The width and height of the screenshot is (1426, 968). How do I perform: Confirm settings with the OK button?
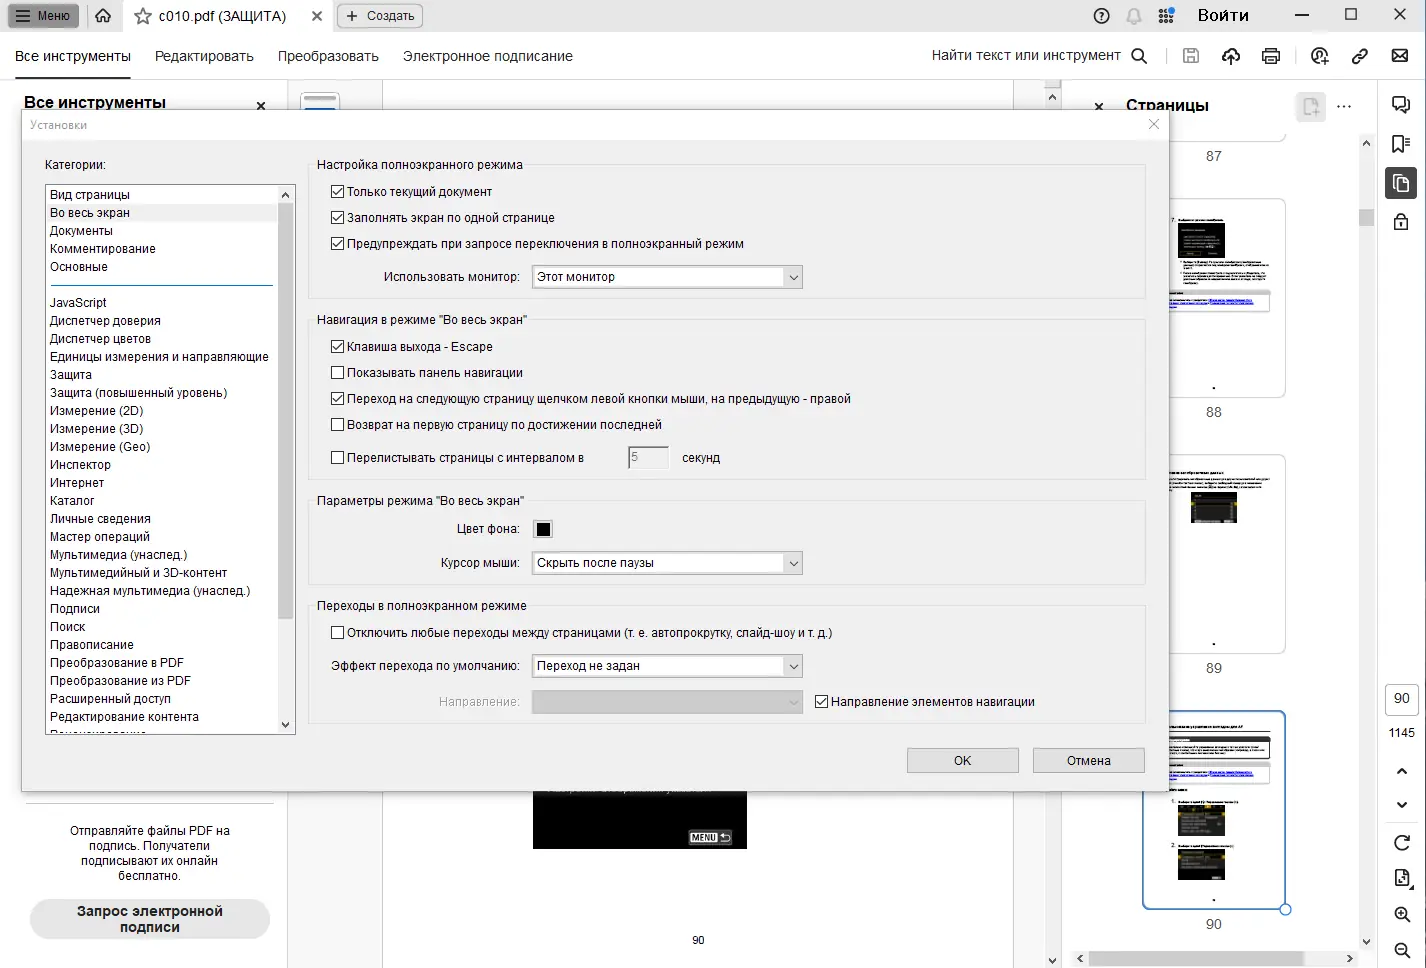click(962, 760)
